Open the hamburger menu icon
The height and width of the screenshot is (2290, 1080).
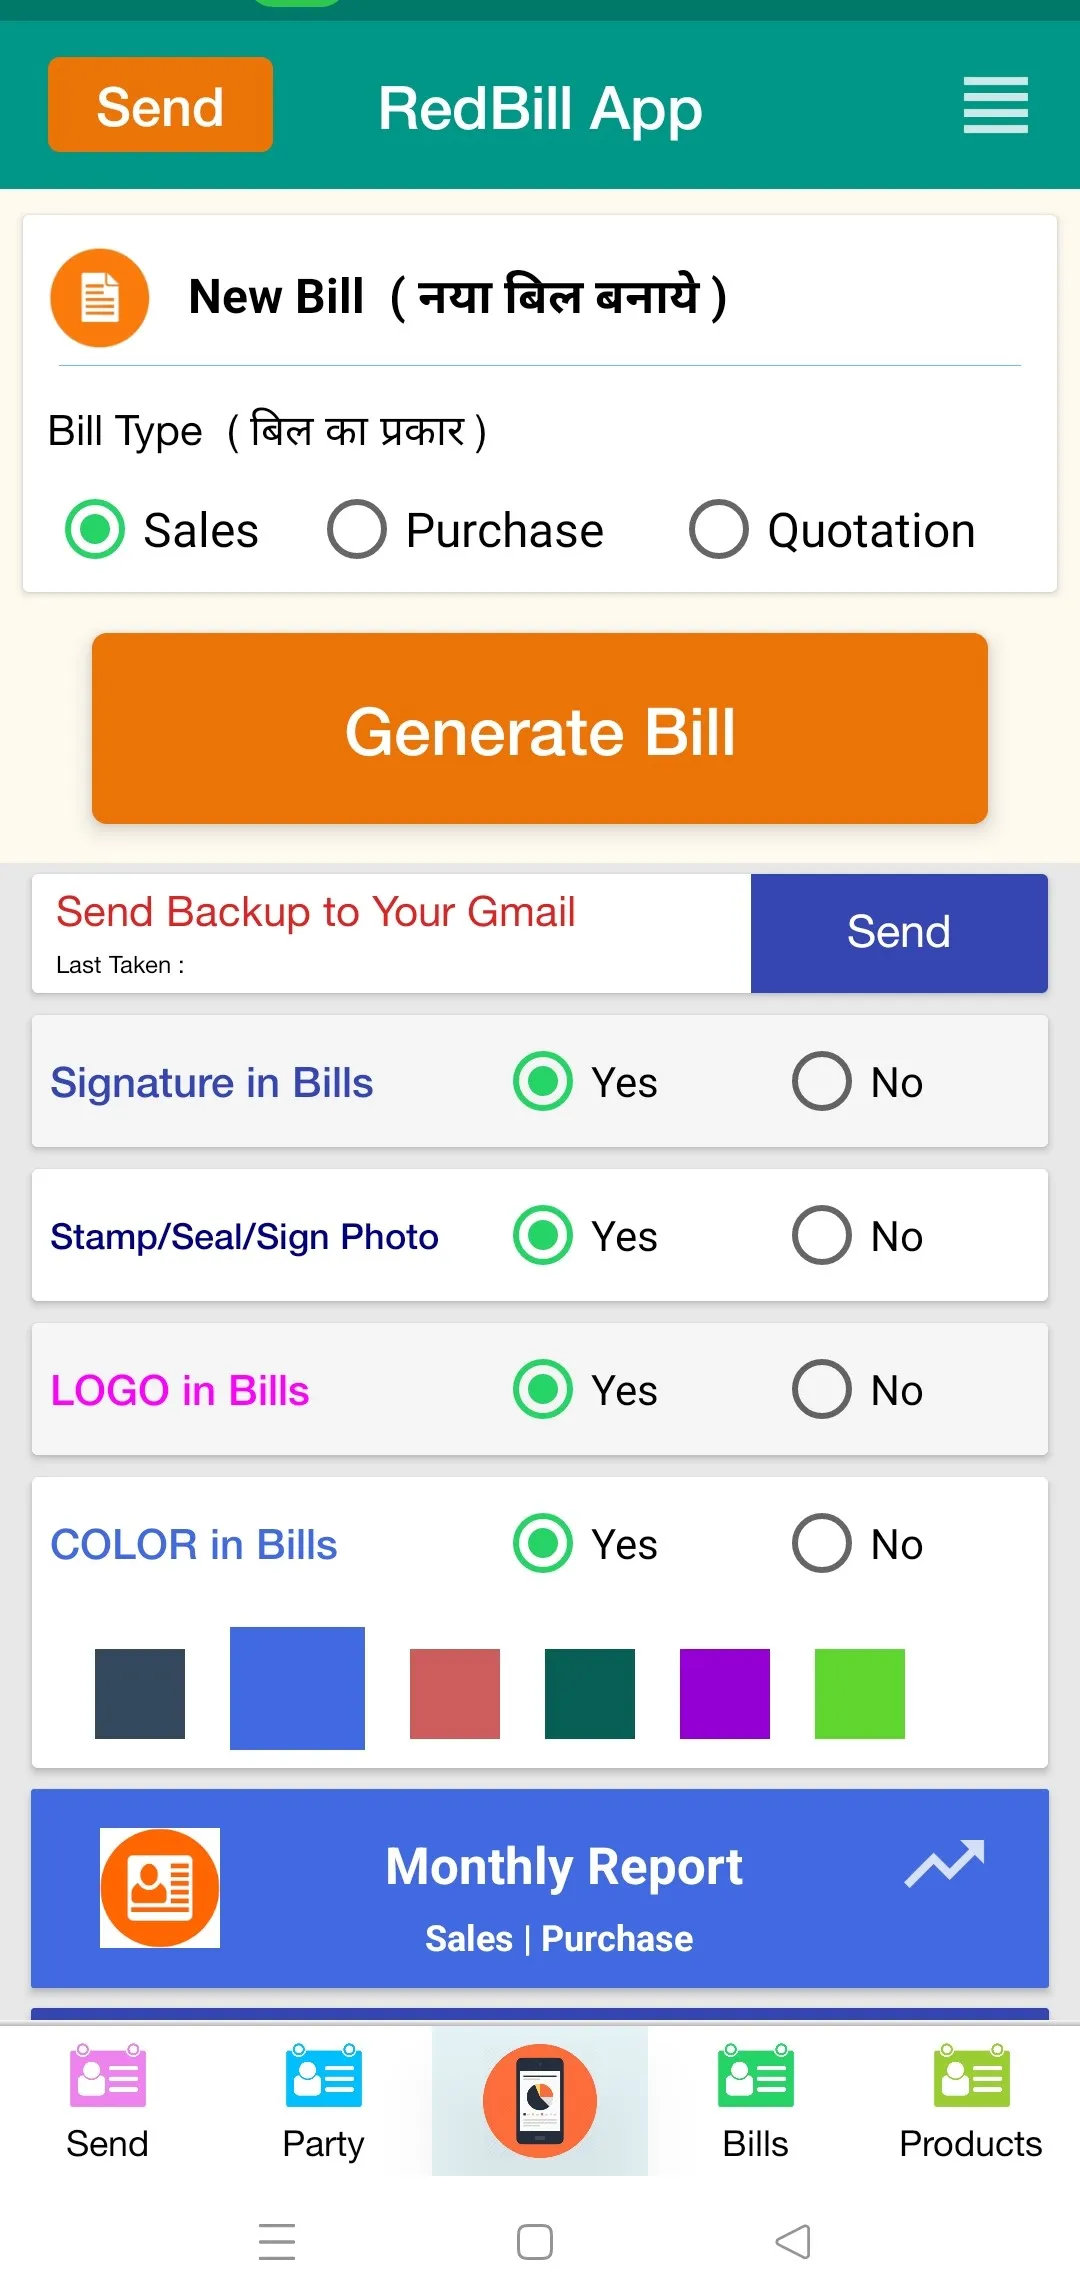point(995,105)
